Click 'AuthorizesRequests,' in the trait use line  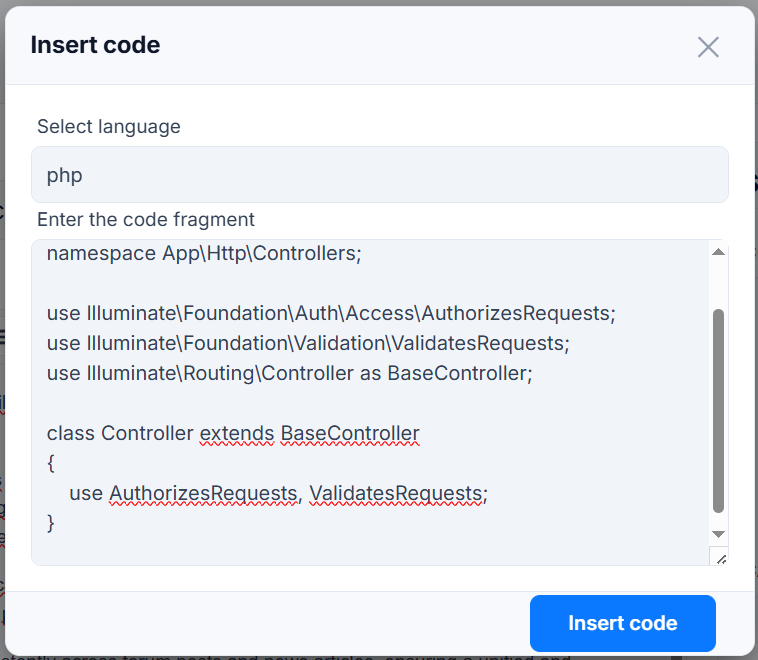point(205,493)
